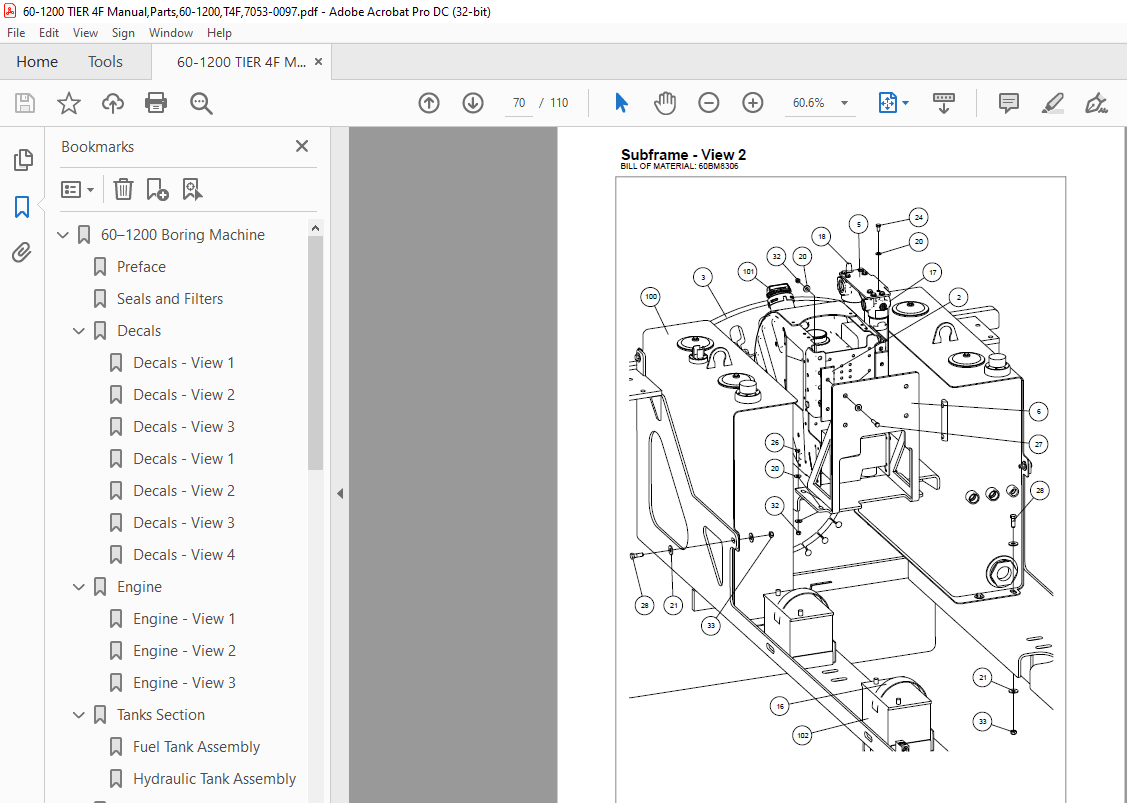Find the current bookmark icon
1127x803 pixels.
[193, 189]
